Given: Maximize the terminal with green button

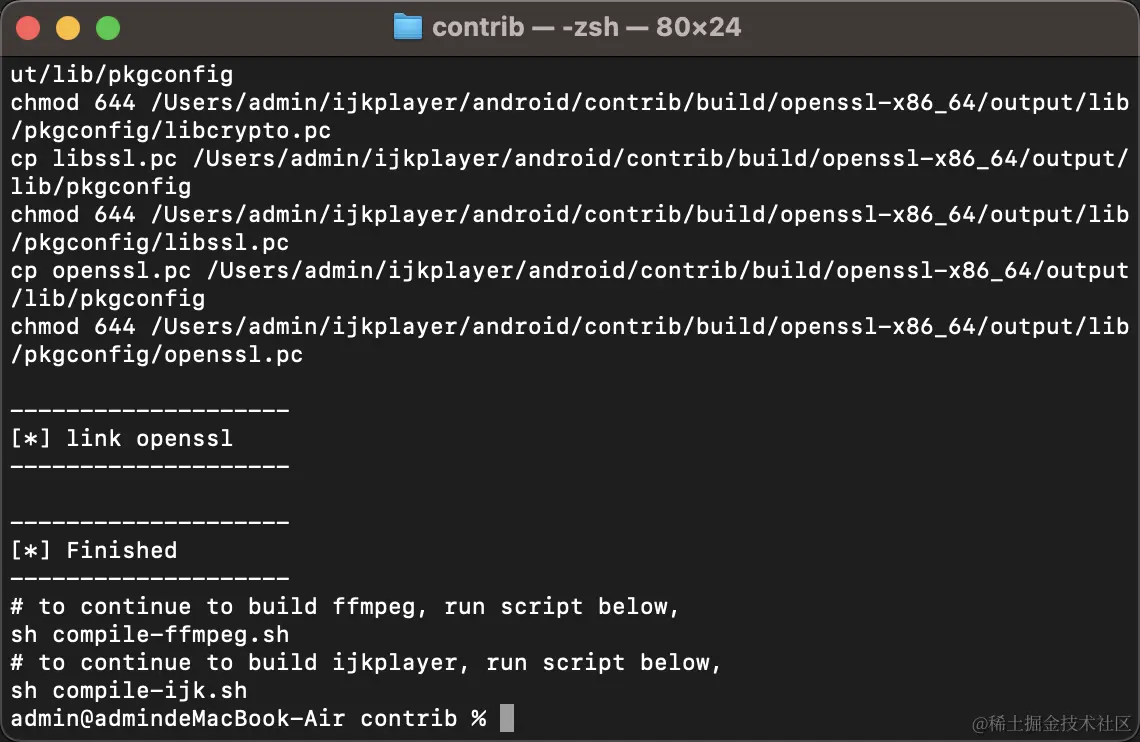Looking at the screenshot, I should point(108,28).
